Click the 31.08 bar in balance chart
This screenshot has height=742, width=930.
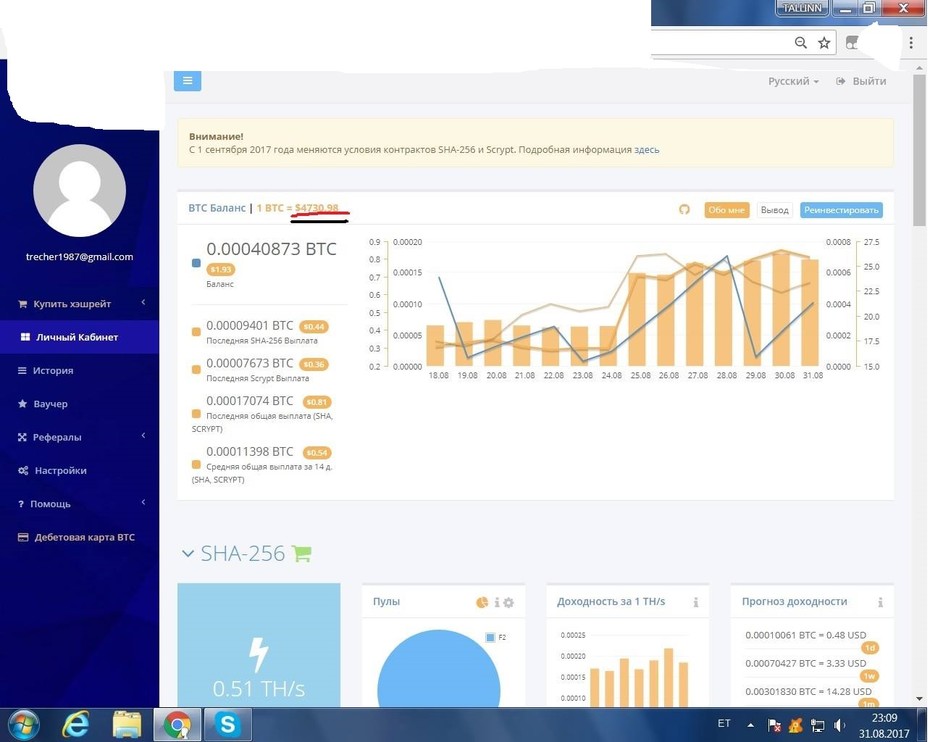[x=810, y=312]
